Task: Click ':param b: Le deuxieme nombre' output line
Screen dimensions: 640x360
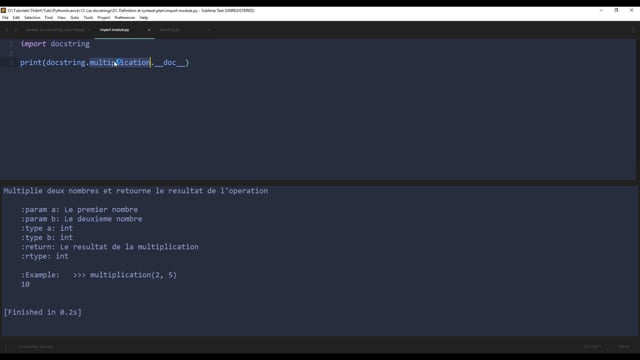Action: (x=82, y=219)
